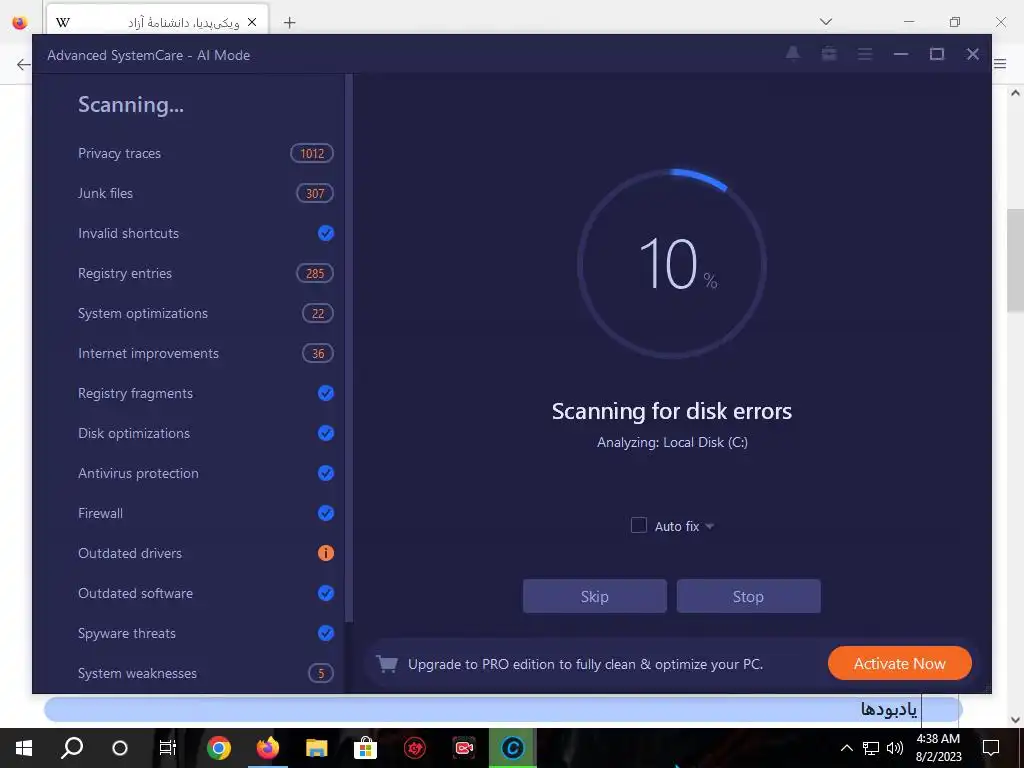This screenshot has width=1024, height=768.
Task: Click the blue check next to Antivirus protection
Action: pyautogui.click(x=325, y=473)
